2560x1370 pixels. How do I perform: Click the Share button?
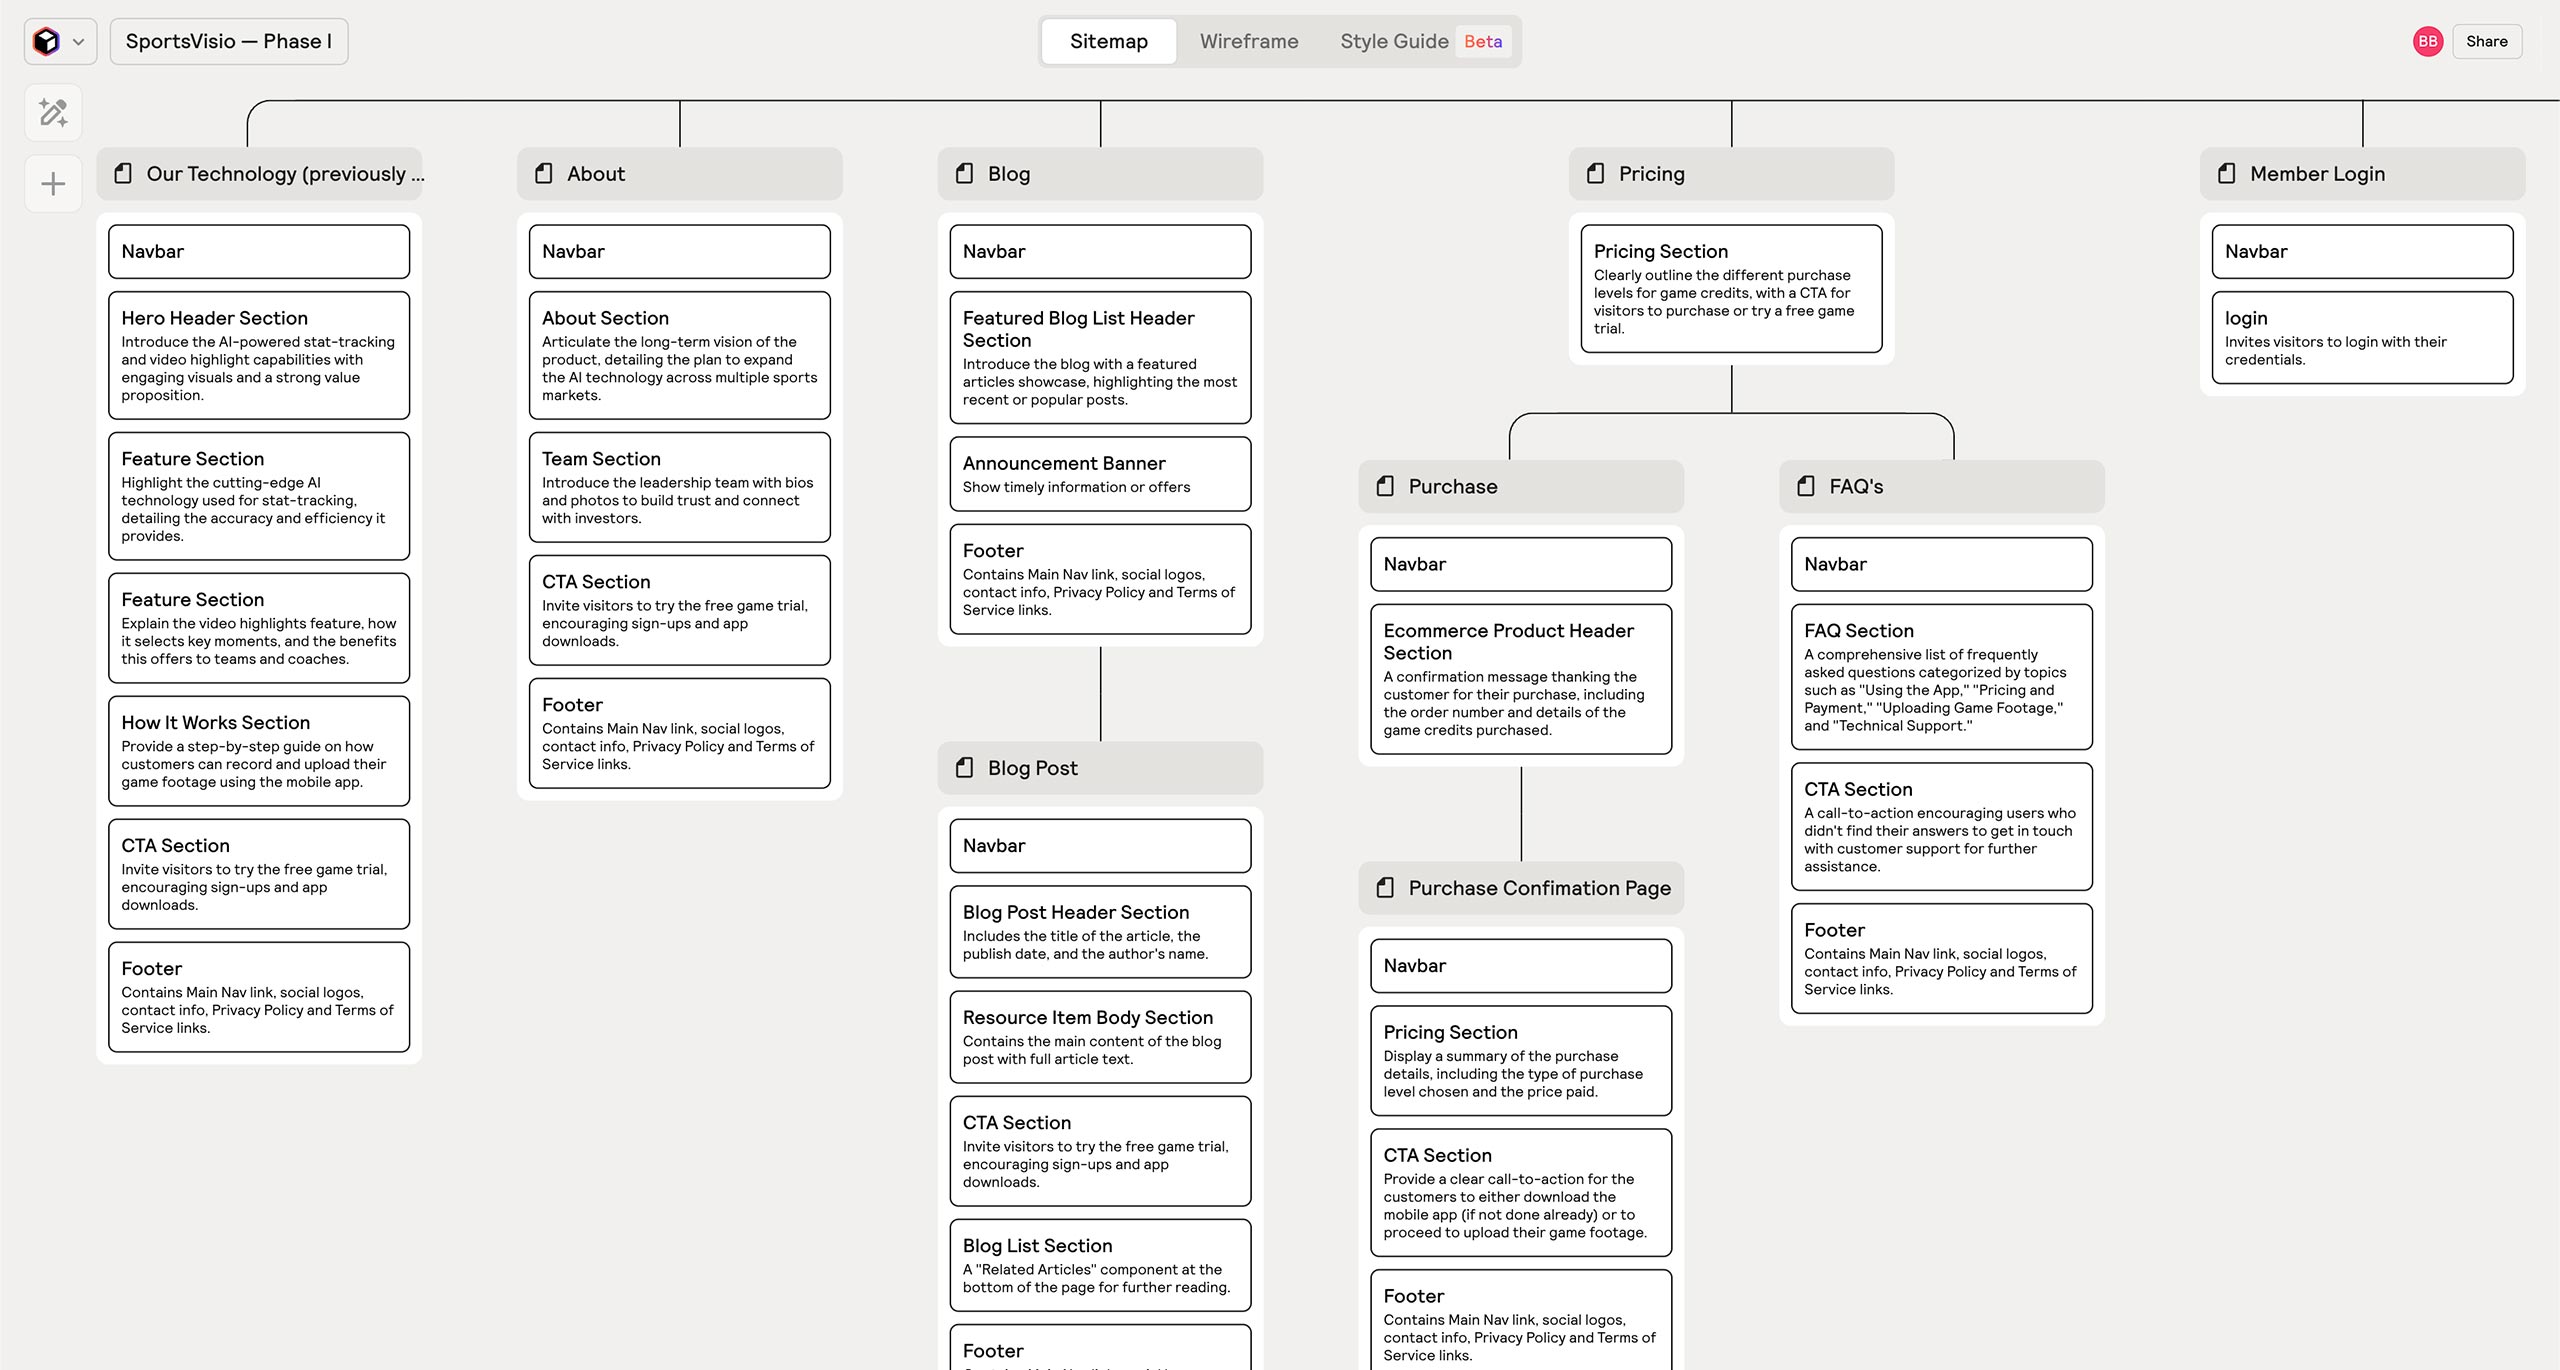[x=2486, y=41]
